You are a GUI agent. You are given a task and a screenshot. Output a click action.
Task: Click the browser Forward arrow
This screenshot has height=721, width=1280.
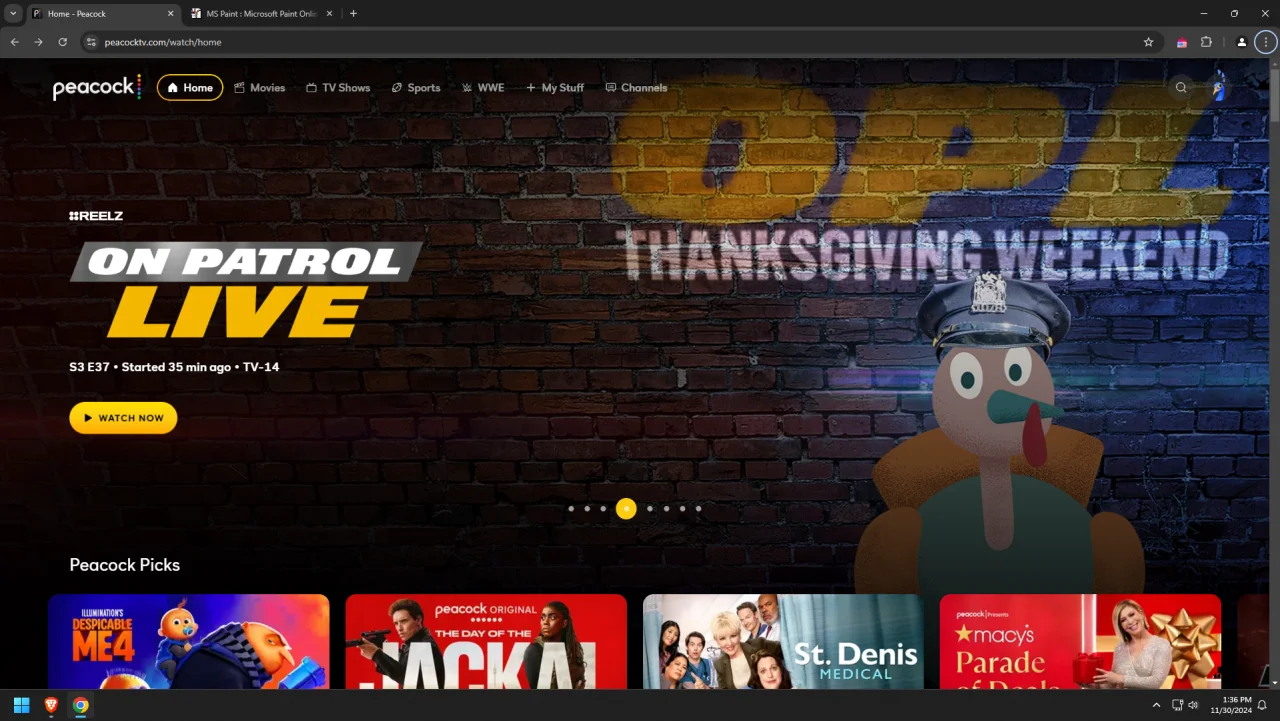38,42
